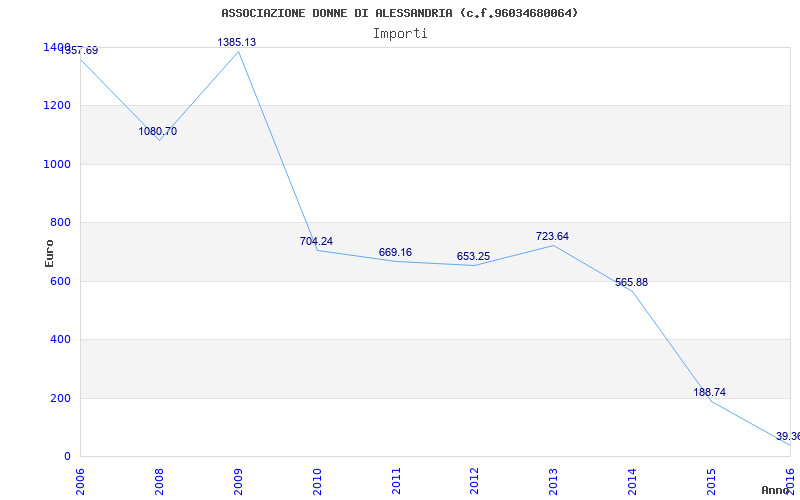Click the 2014 x-axis tick label
Viewport: 800px width, 500px height.
point(633,481)
